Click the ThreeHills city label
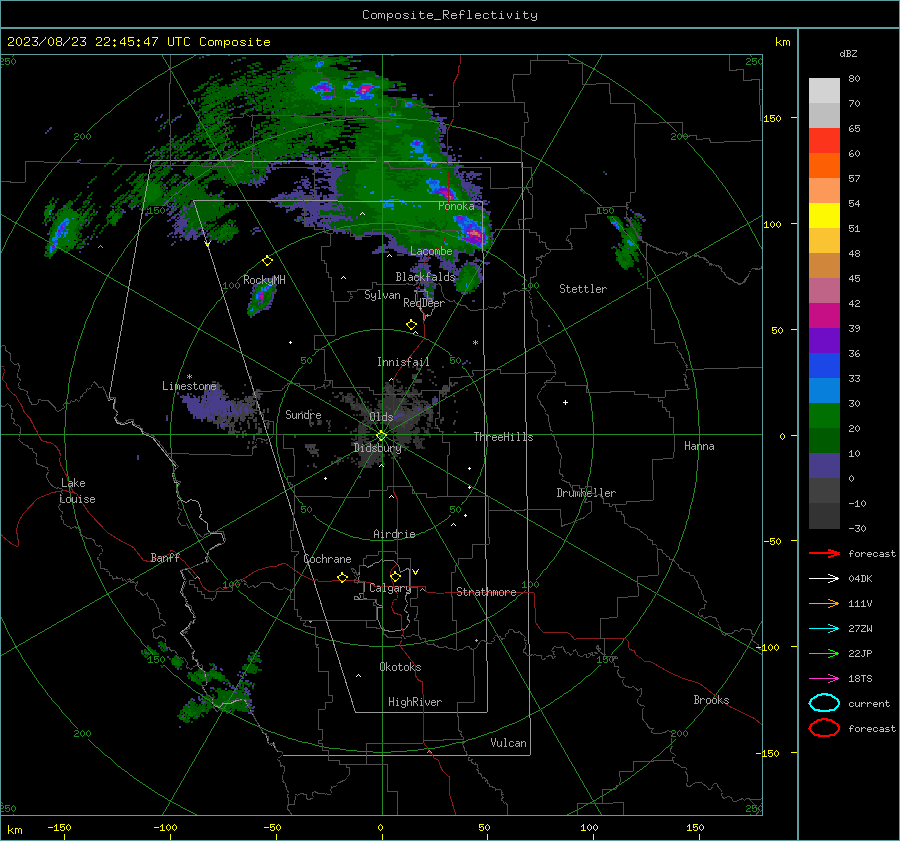The image size is (900, 841). coord(503,437)
